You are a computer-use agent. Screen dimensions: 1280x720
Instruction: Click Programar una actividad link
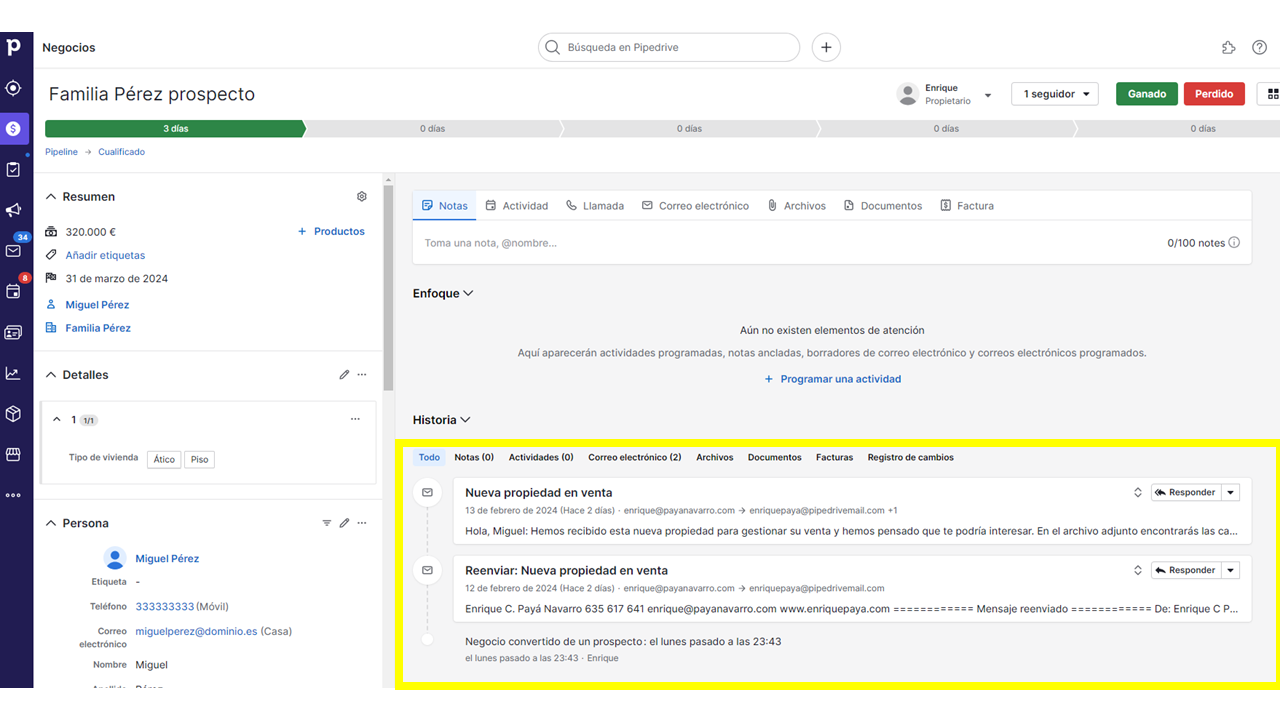click(832, 379)
